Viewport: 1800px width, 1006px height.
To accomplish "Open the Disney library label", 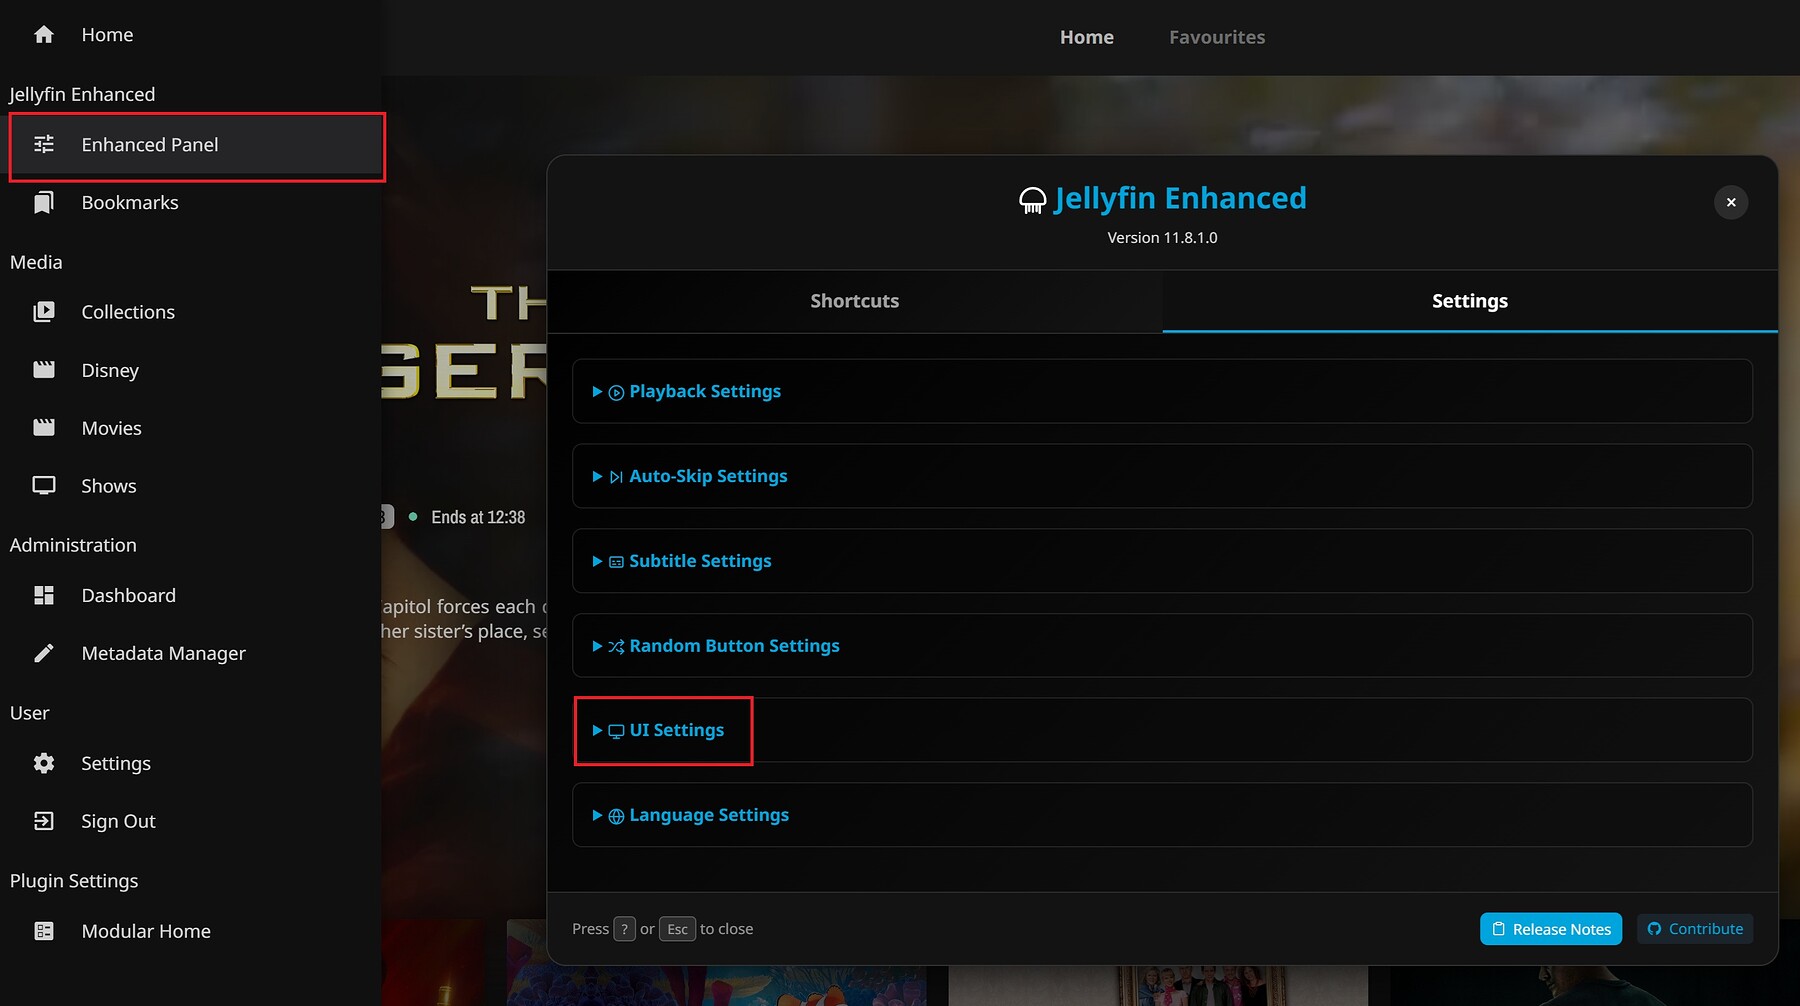I will click(110, 371).
